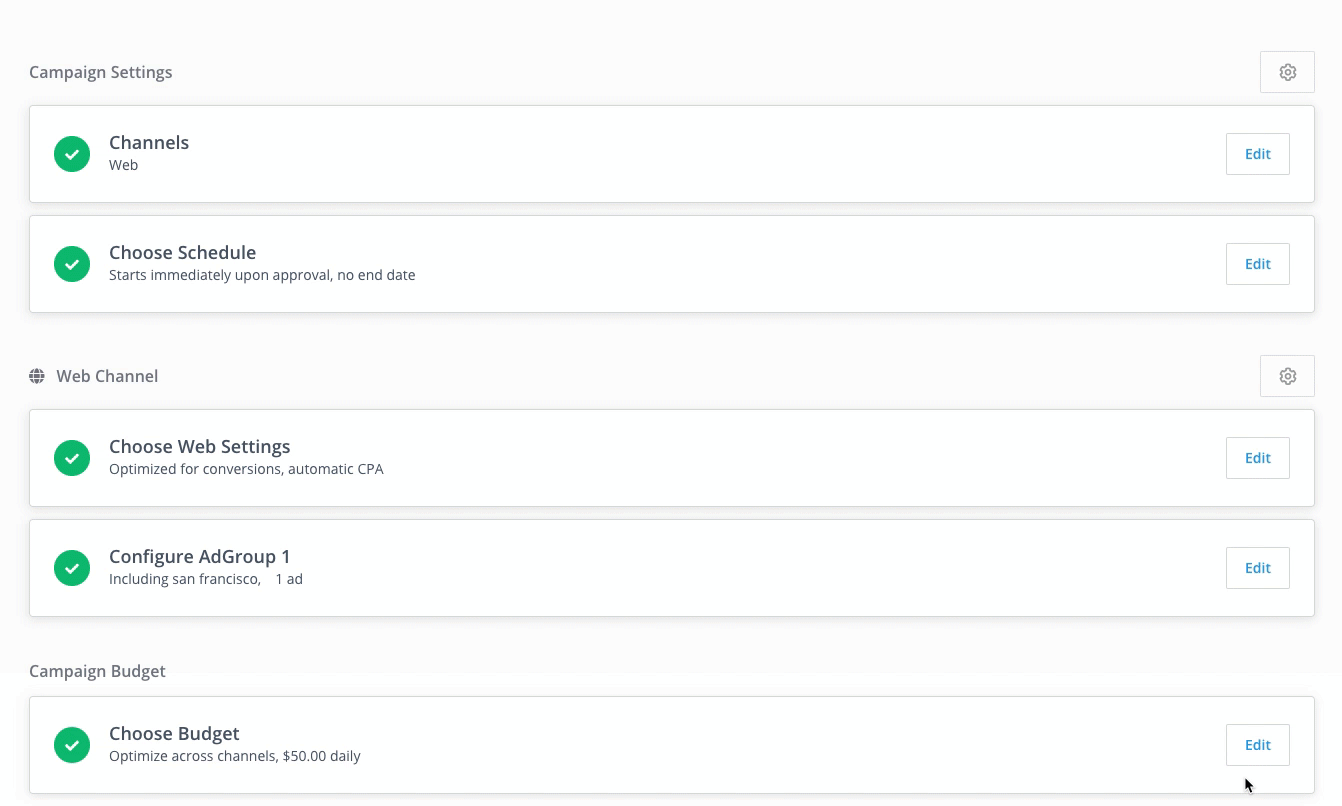Click the globe icon beside Web Channel

[37, 376]
